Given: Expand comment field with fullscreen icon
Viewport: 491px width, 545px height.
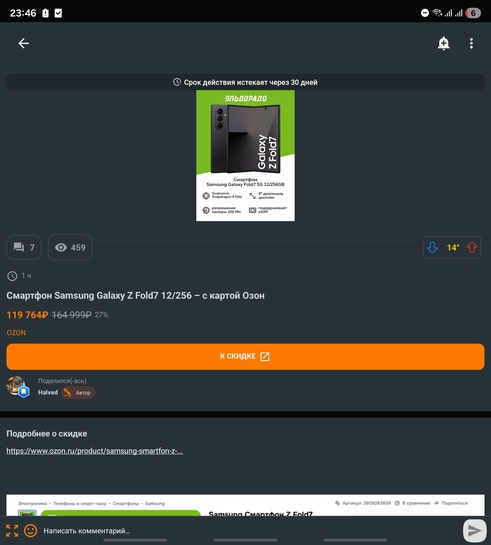Looking at the screenshot, I should tap(12, 531).
